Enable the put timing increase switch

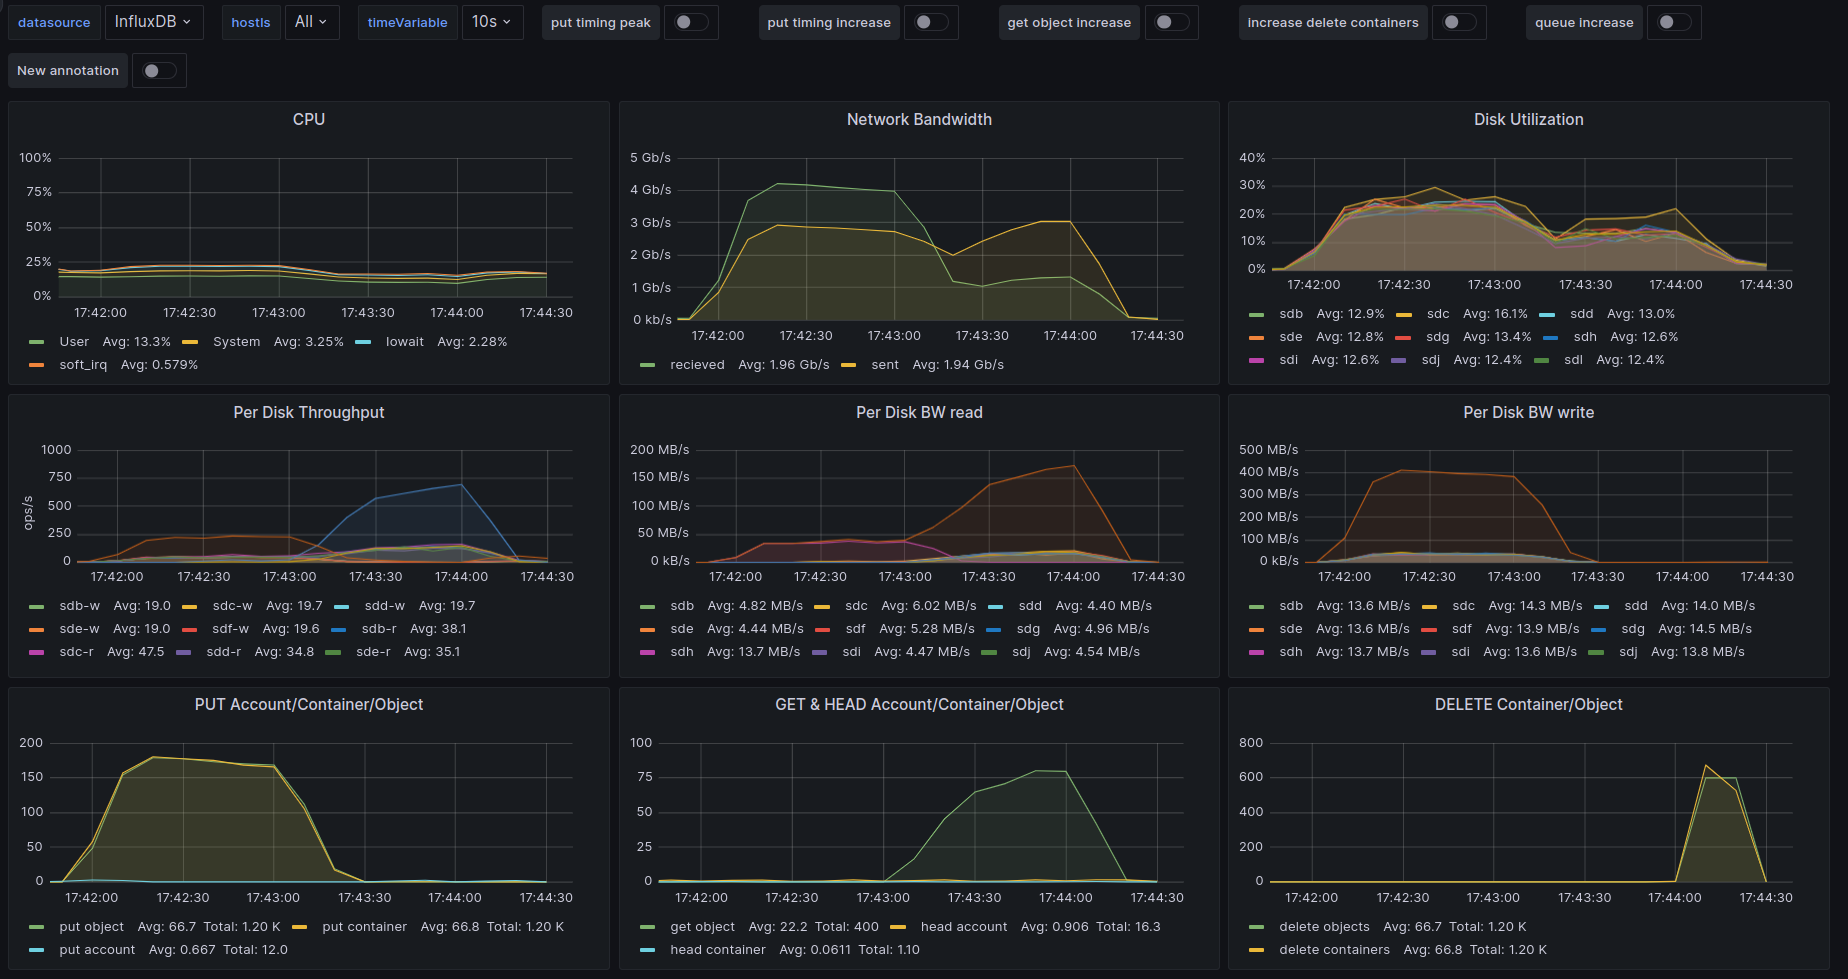coord(931,22)
